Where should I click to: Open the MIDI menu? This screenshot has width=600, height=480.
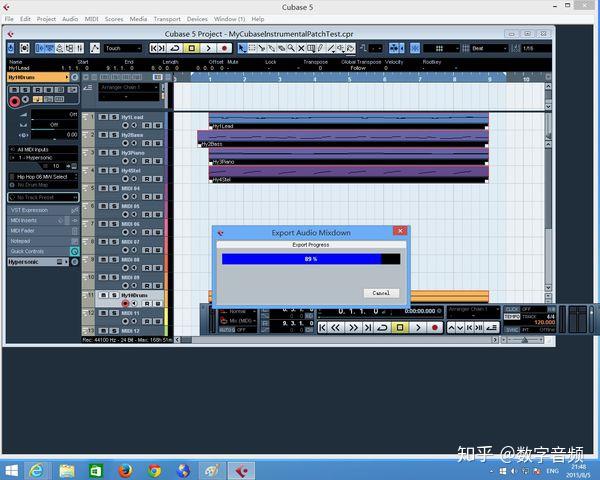(x=91, y=19)
